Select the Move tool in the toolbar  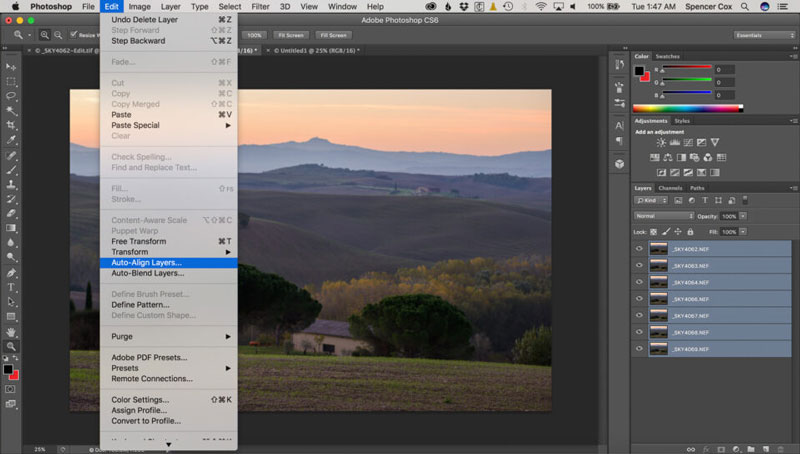point(11,67)
